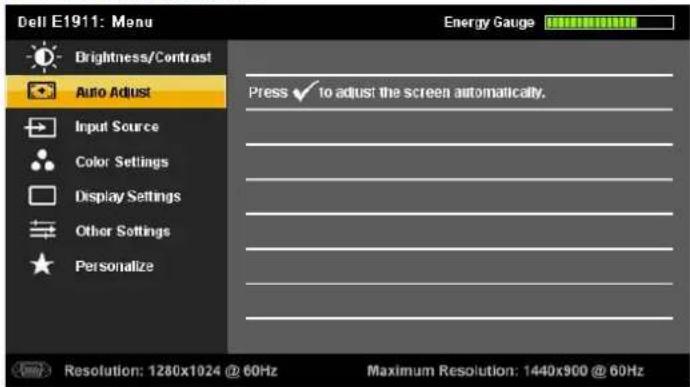Click the Auto Adjust icon
This screenshot has height=387, width=690.
[x=42, y=91]
